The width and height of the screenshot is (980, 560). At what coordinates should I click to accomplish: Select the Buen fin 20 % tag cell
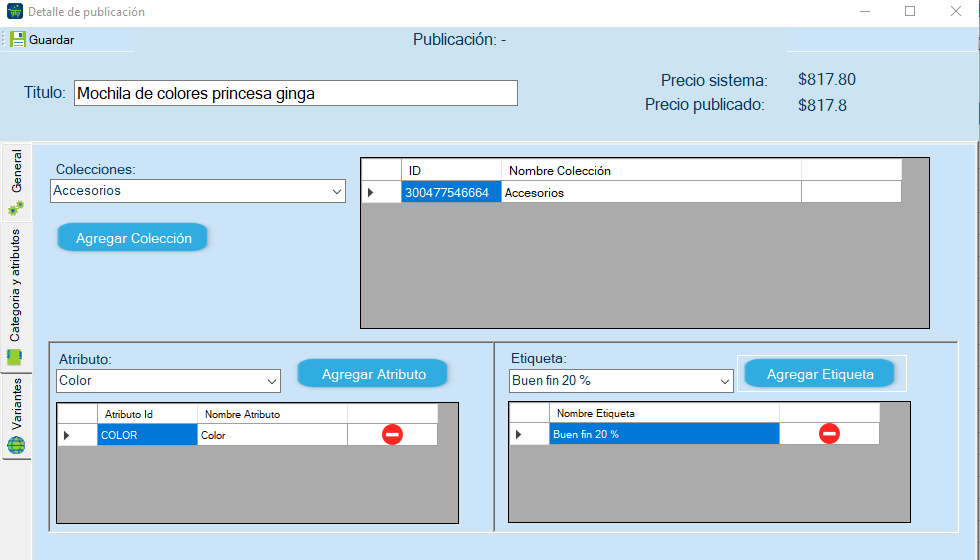[664, 434]
